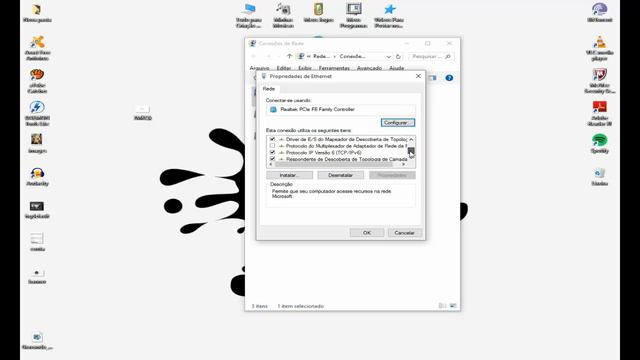
Task: Uncheck Respondente de Descoberta de Topologia checkbox
Action: click(x=272, y=159)
